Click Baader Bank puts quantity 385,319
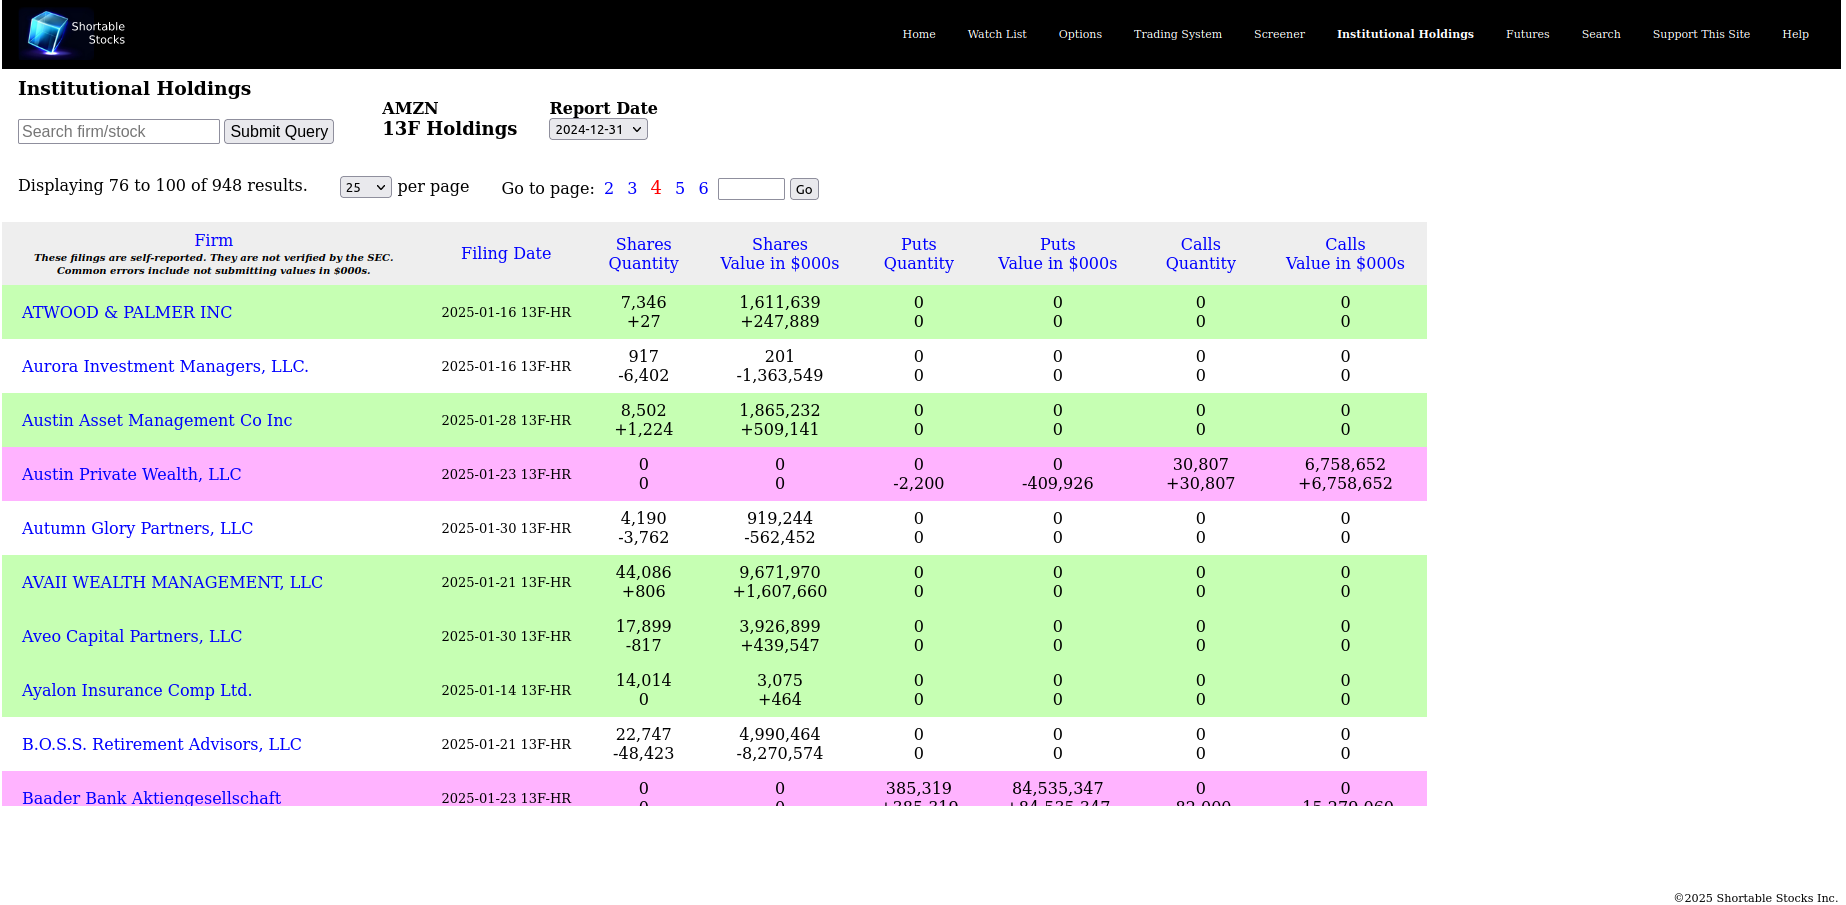The width and height of the screenshot is (1846, 905). 919,788
